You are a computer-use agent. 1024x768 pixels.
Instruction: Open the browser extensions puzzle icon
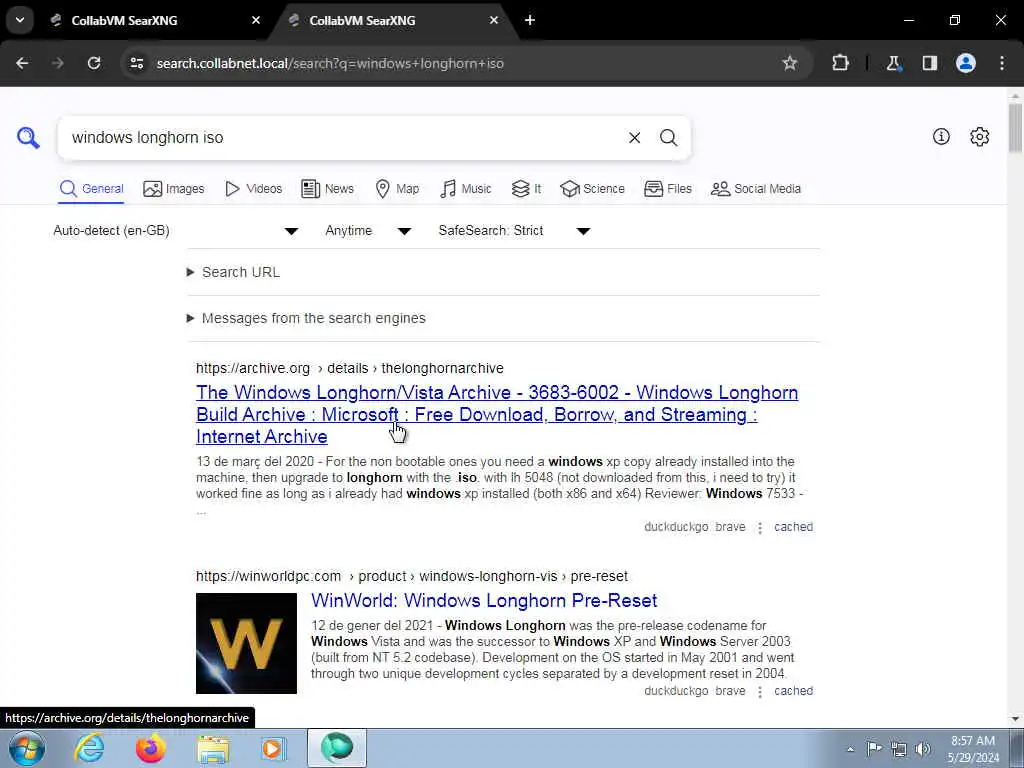[x=840, y=63]
